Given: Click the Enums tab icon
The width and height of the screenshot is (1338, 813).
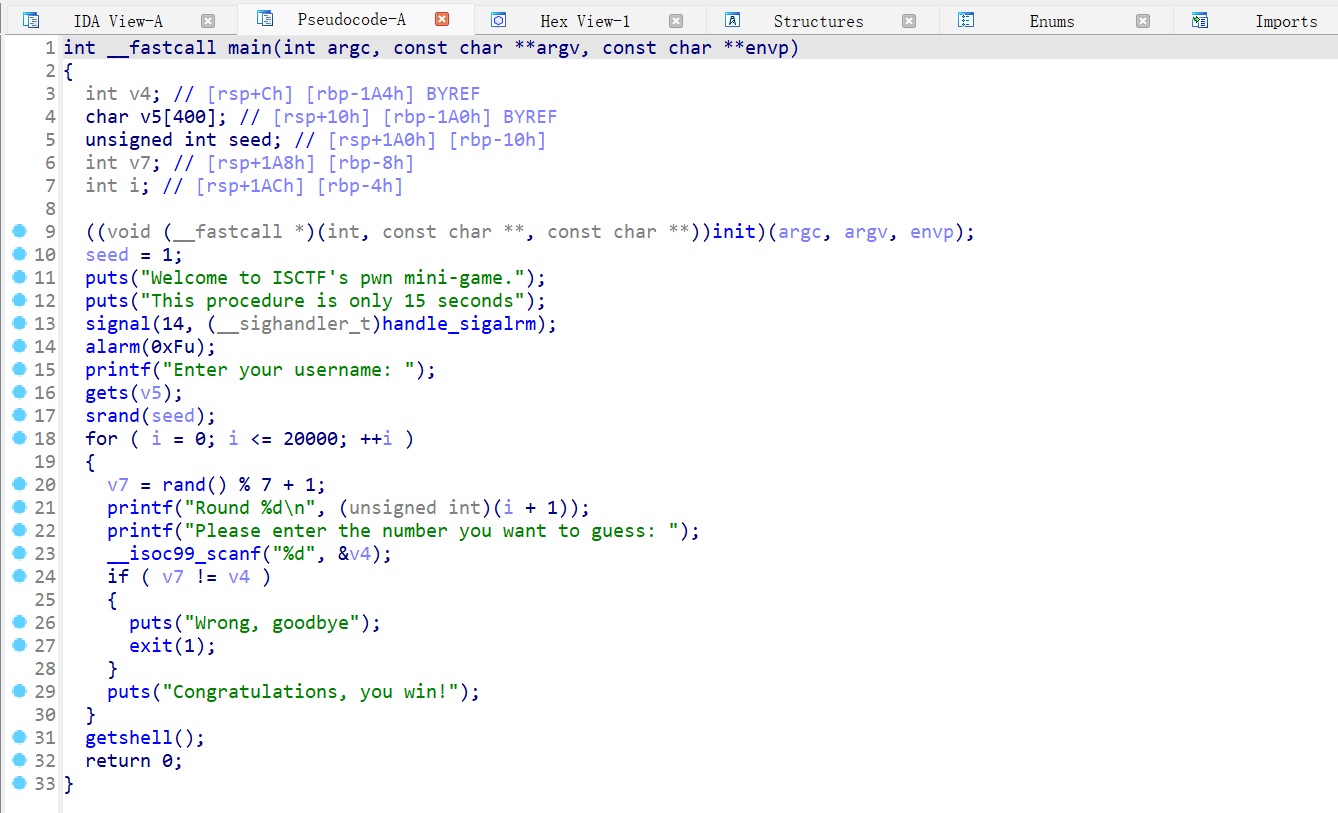Looking at the screenshot, I should click(x=966, y=21).
